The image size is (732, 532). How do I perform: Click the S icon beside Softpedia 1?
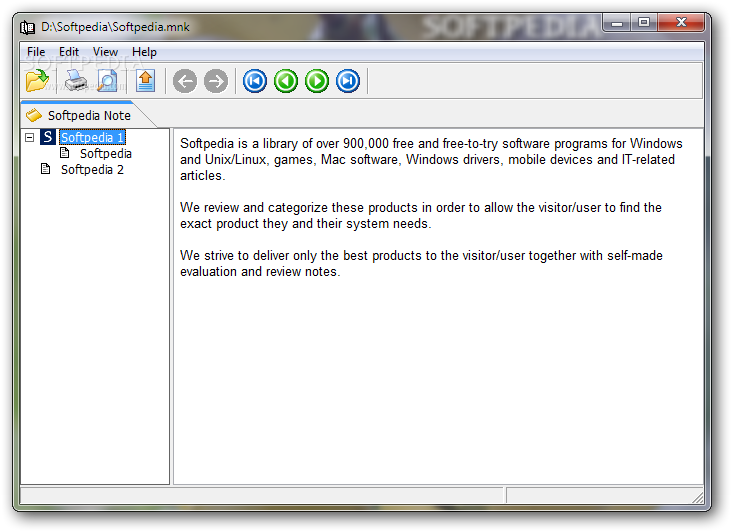click(48, 137)
